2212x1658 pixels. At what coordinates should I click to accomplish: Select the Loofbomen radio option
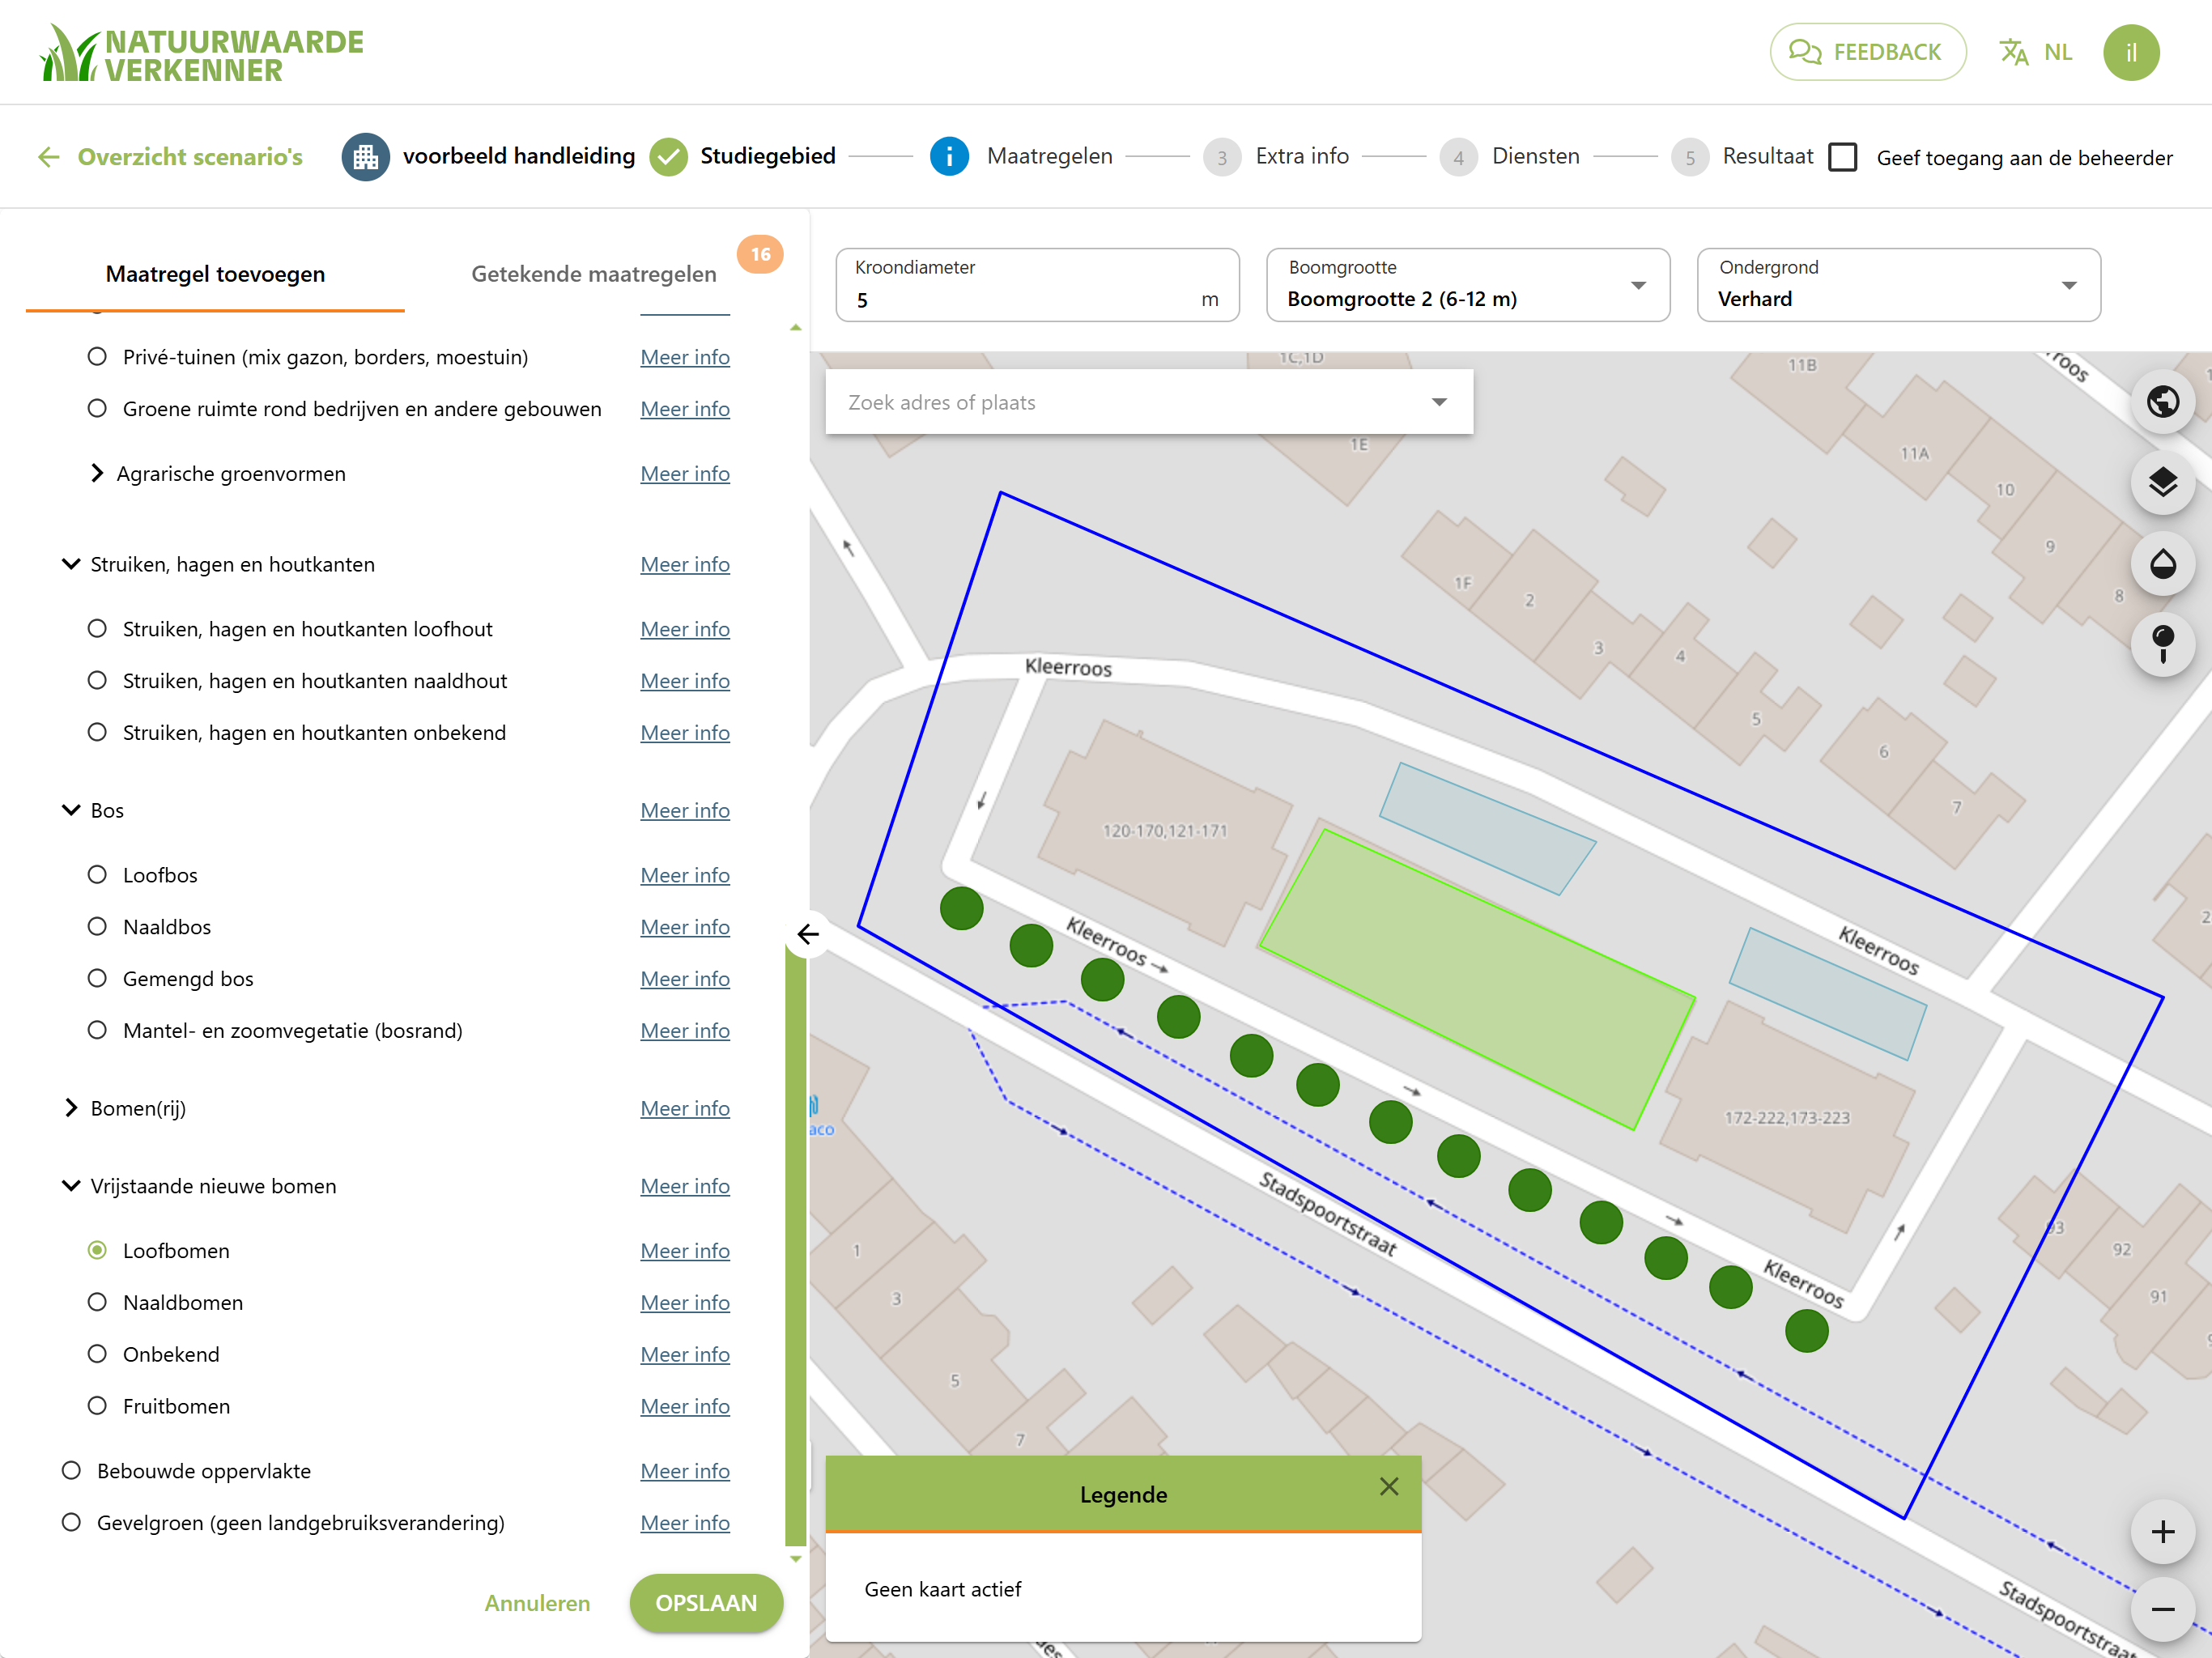(97, 1251)
